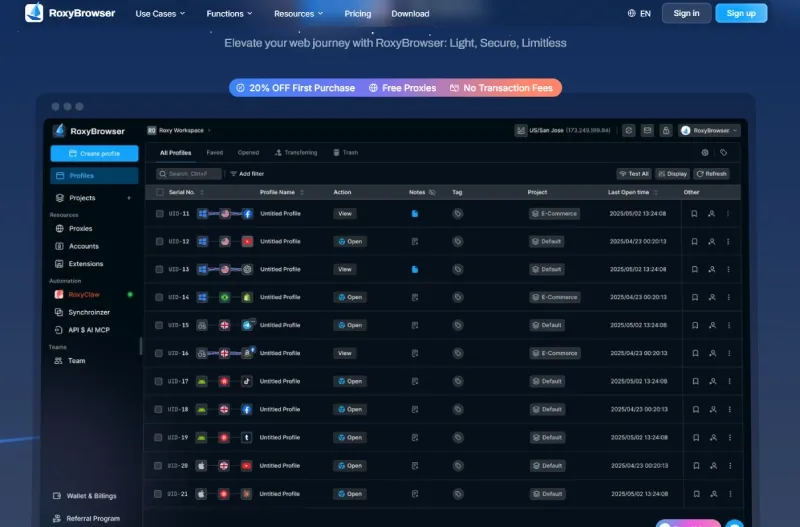Click the Facebook icon in the UID-18 row
Image resolution: width=800 pixels, height=527 pixels.
pyautogui.click(x=246, y=409)
